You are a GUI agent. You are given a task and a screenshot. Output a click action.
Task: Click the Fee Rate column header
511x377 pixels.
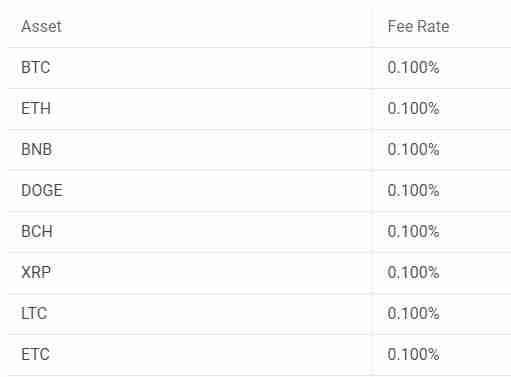coord(418,26)
